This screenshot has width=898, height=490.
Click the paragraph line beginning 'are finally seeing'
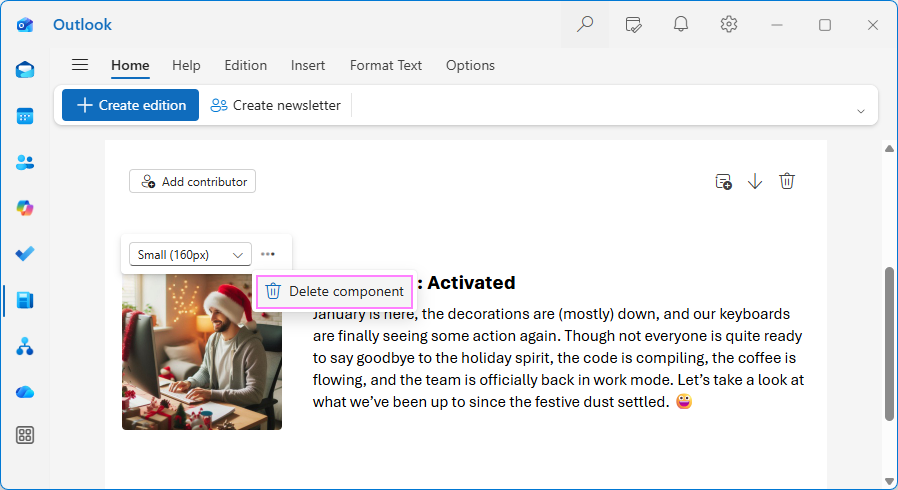pyautogui.click(x=557, y=336)
